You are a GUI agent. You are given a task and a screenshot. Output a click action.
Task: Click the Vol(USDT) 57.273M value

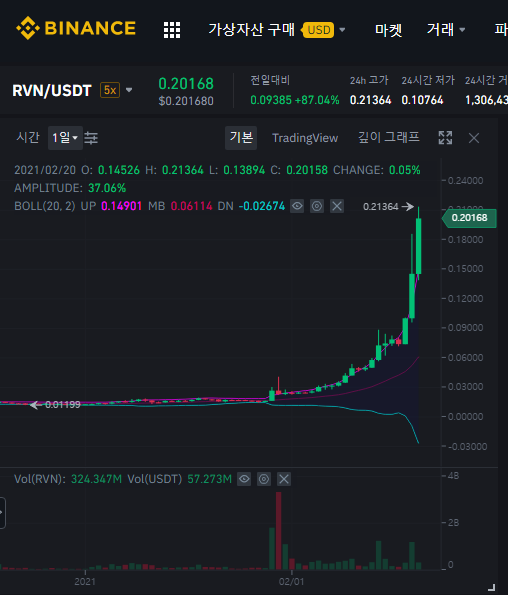[209, 479]
